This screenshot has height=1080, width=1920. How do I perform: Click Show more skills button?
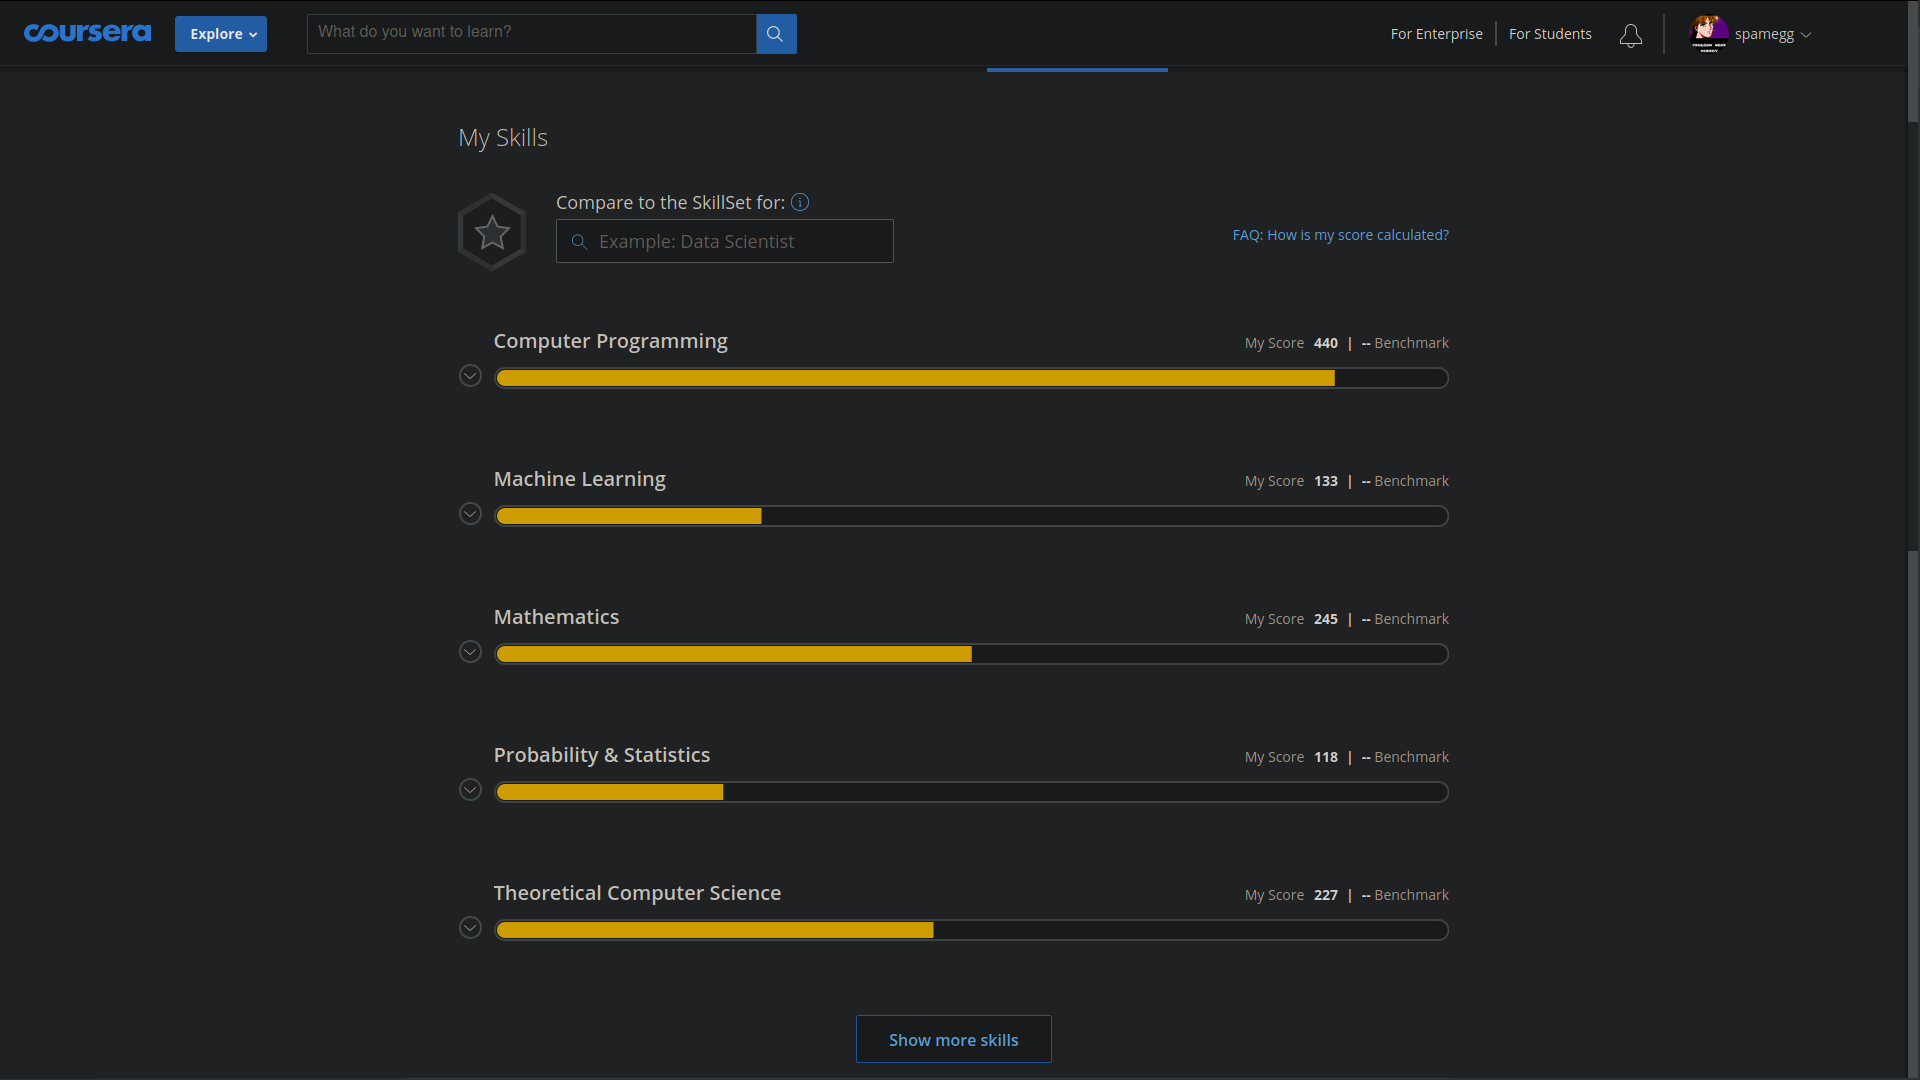[x=953, y=1039]
